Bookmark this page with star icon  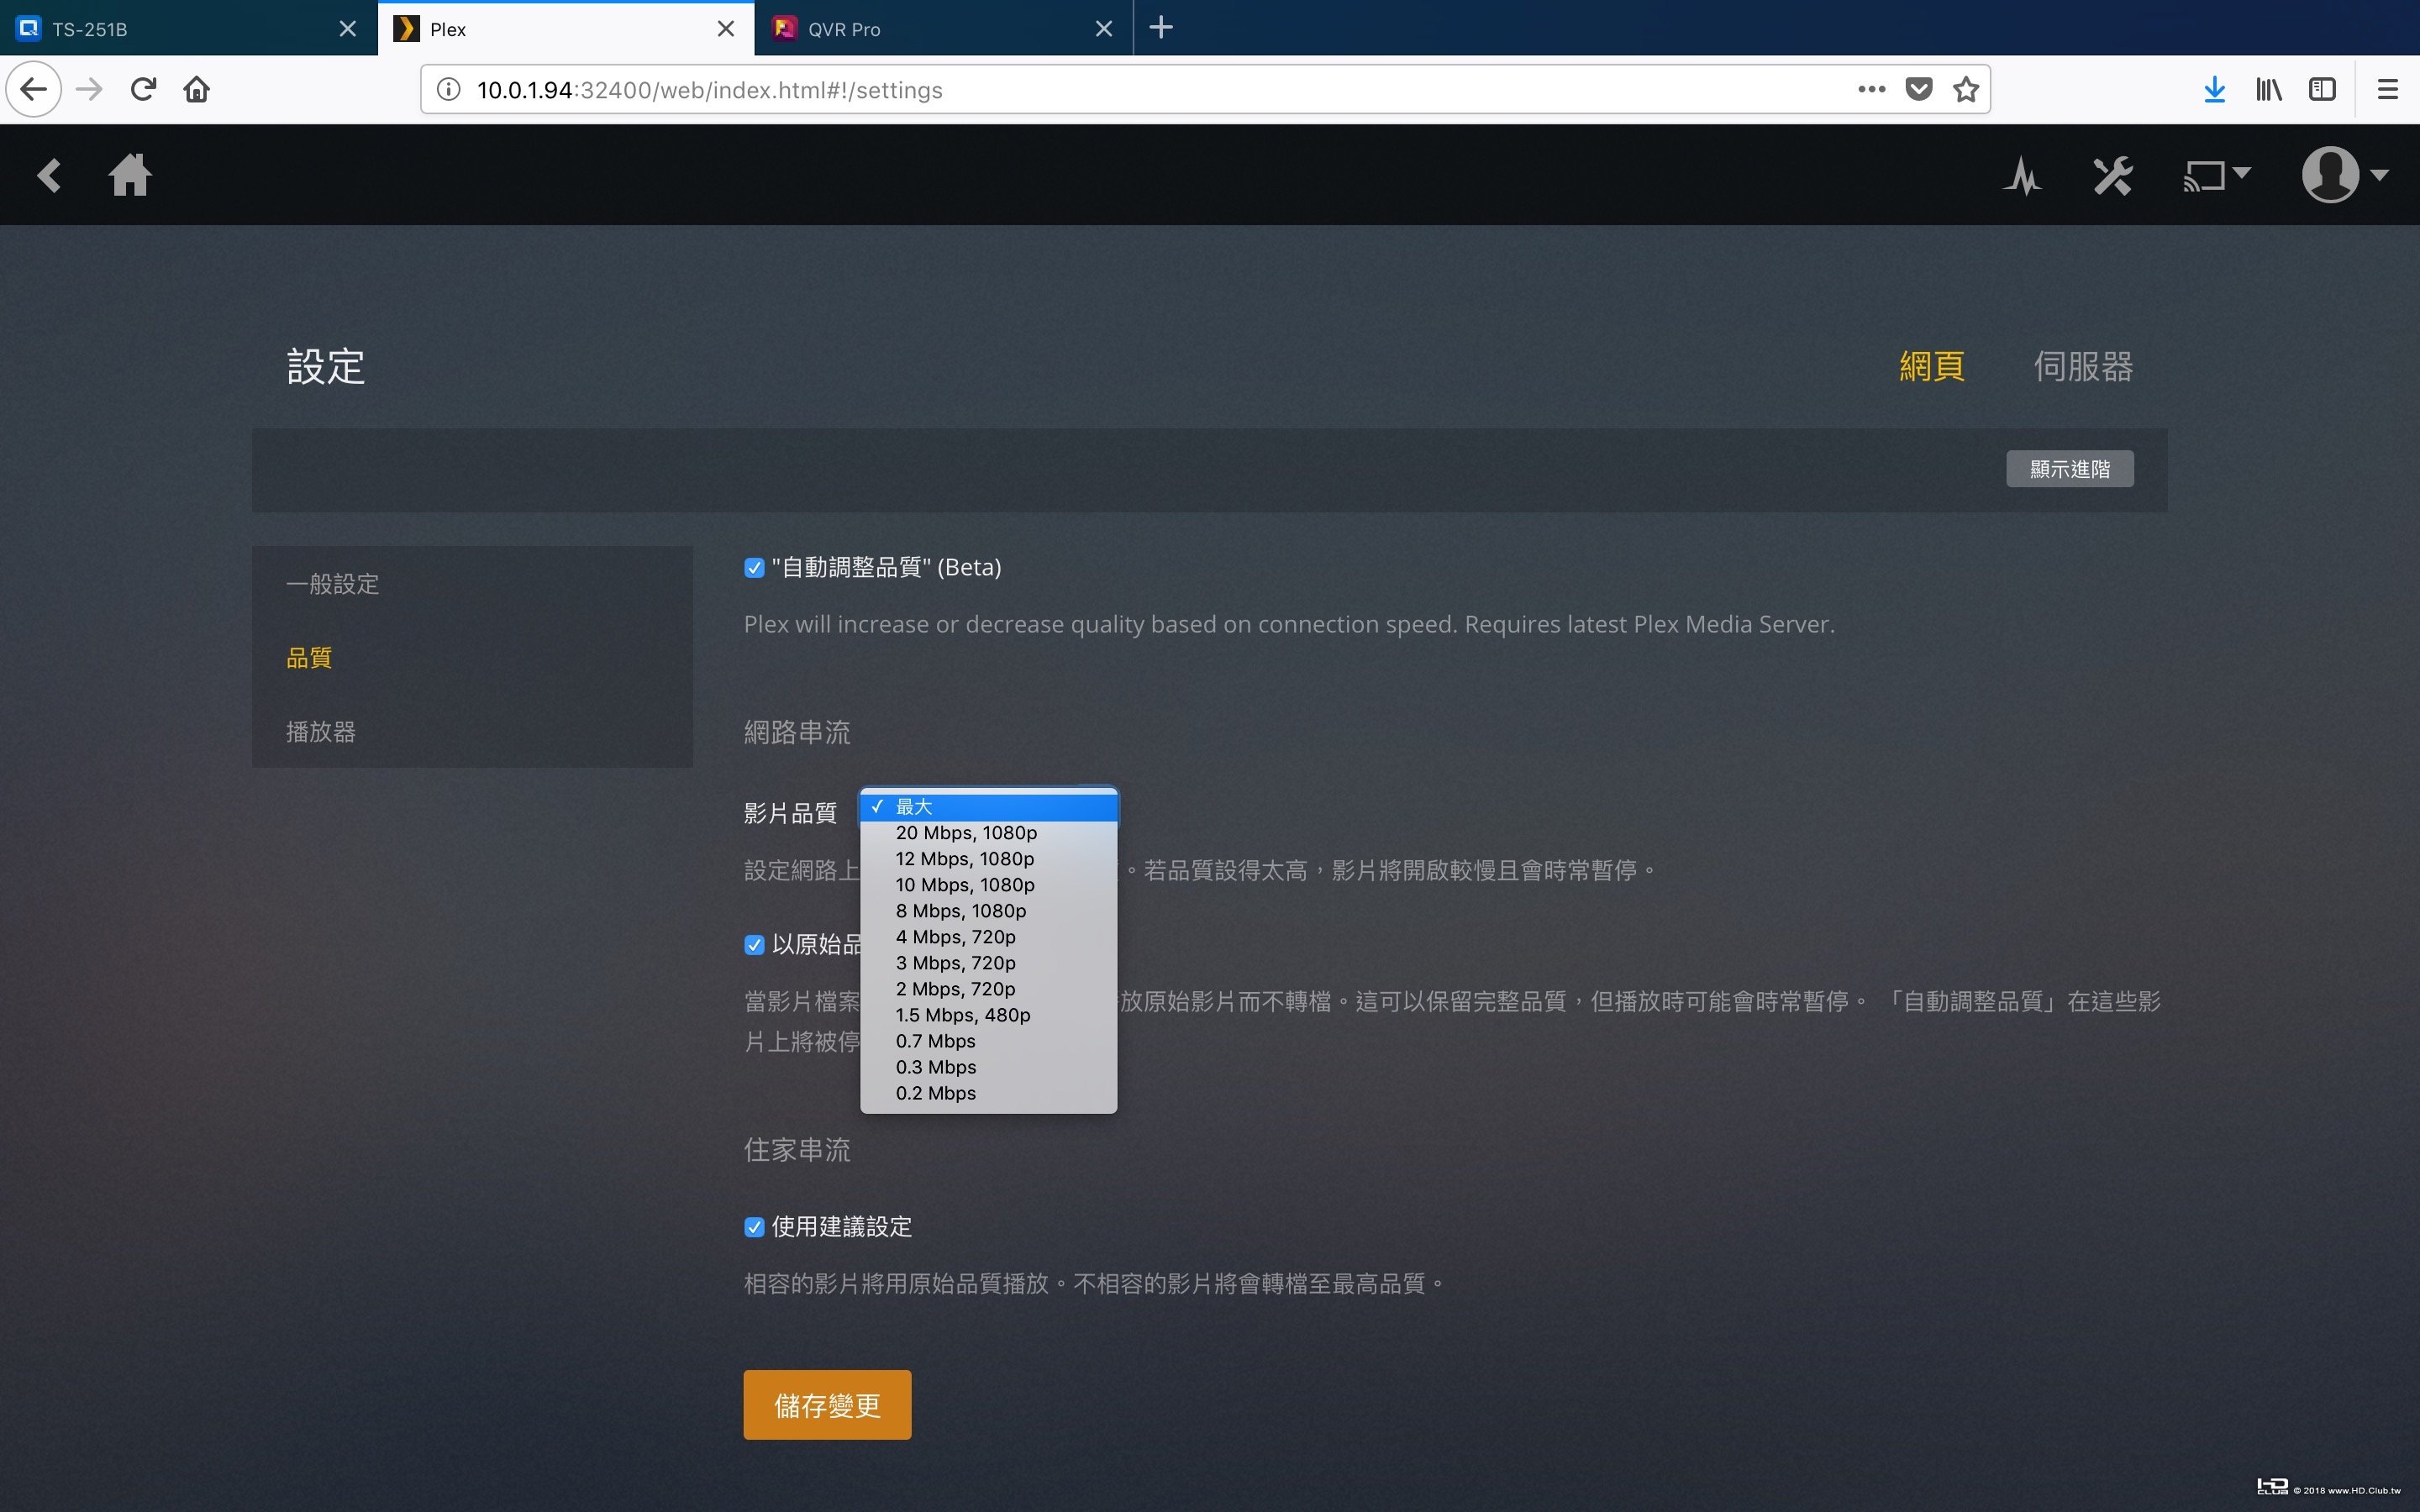click(1965, 90)
